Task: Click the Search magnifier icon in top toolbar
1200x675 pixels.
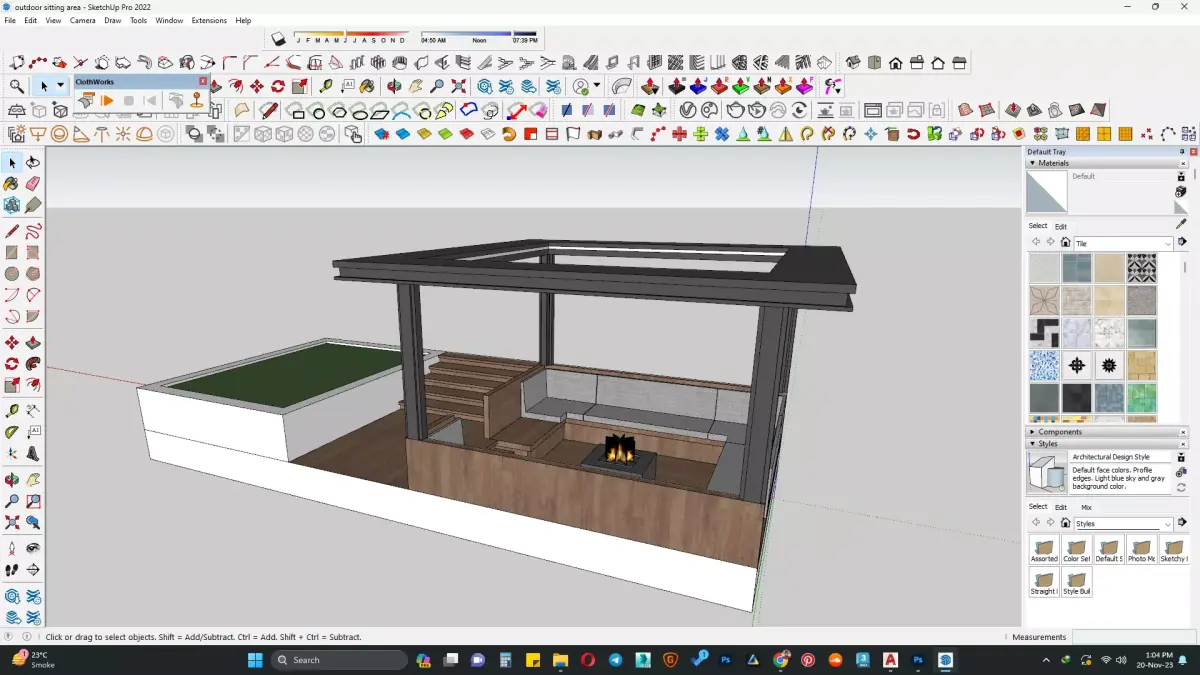Action: [x=17, y=87]
